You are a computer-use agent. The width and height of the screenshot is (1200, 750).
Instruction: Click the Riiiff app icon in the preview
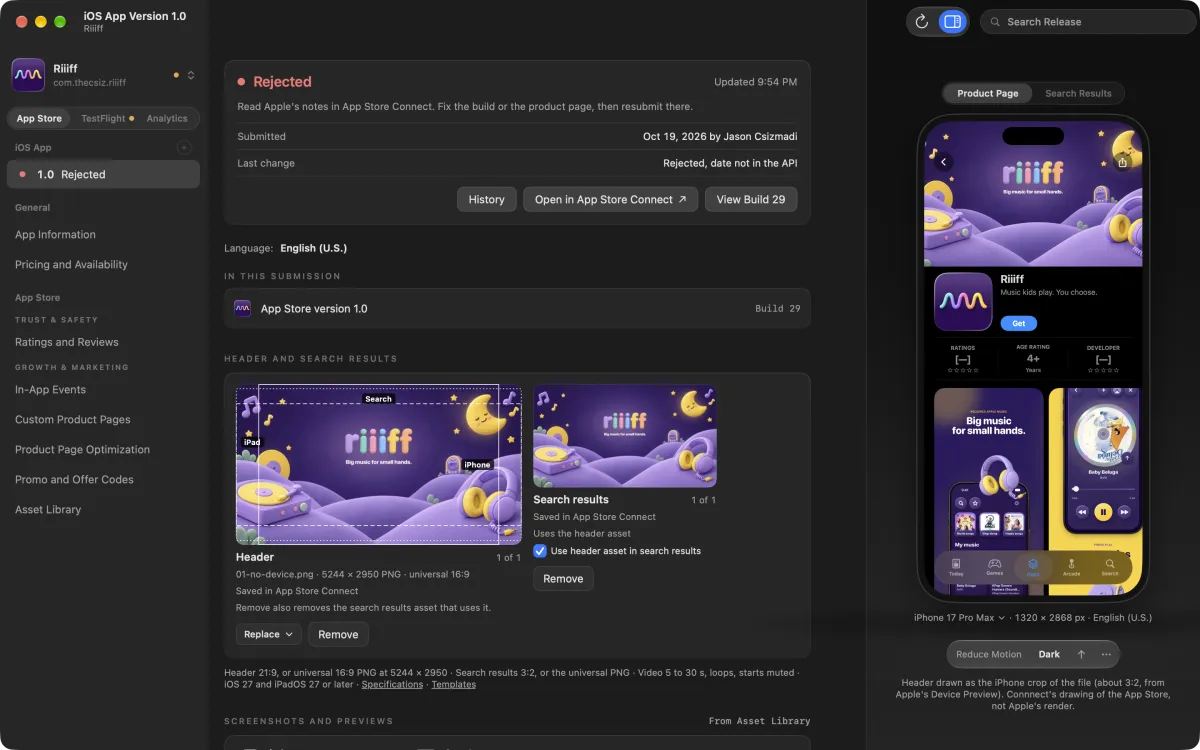click(963, 302)
